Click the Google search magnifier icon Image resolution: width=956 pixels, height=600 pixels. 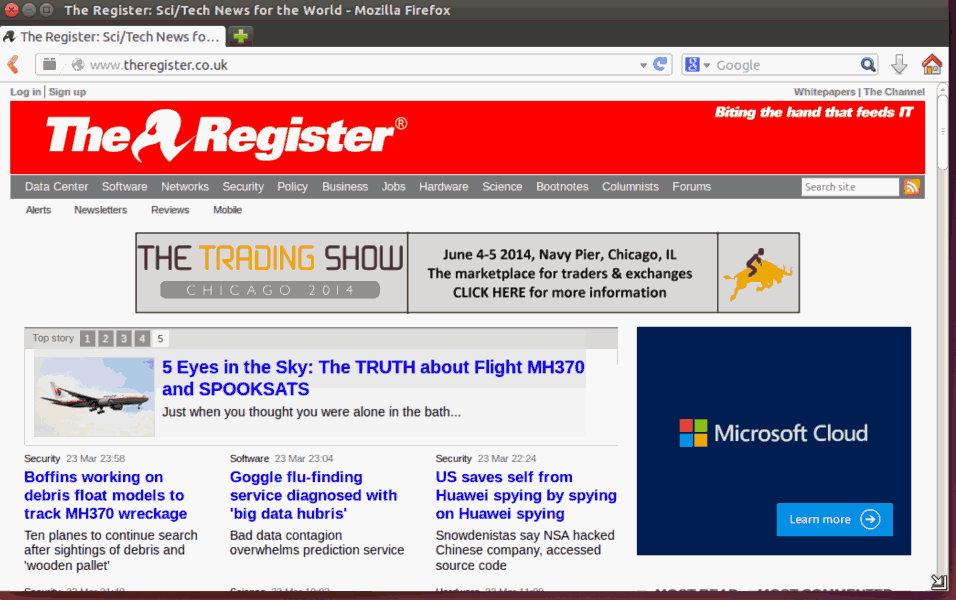pyautogui.click(x=868, y=64)
